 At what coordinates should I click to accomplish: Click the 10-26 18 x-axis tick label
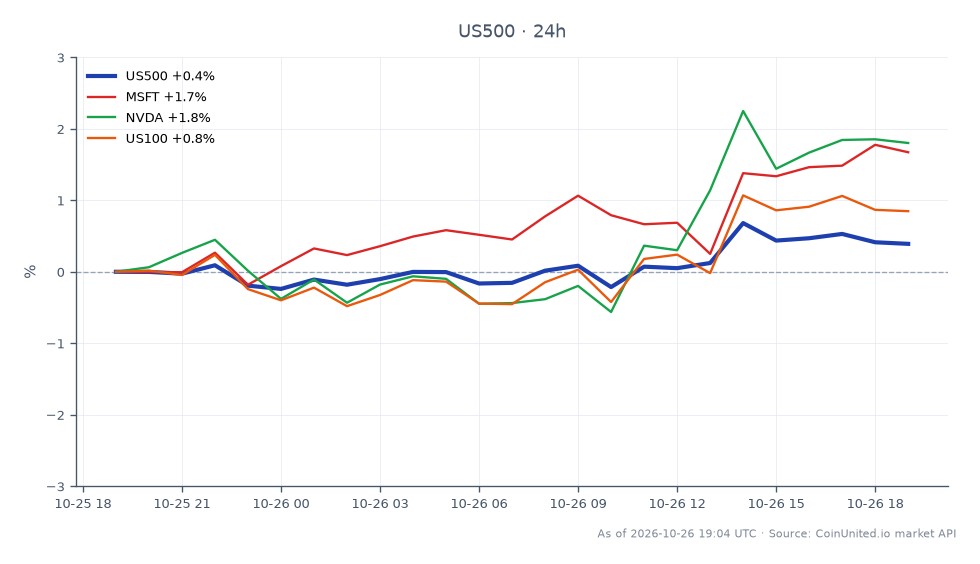click(x=875, y=503)
